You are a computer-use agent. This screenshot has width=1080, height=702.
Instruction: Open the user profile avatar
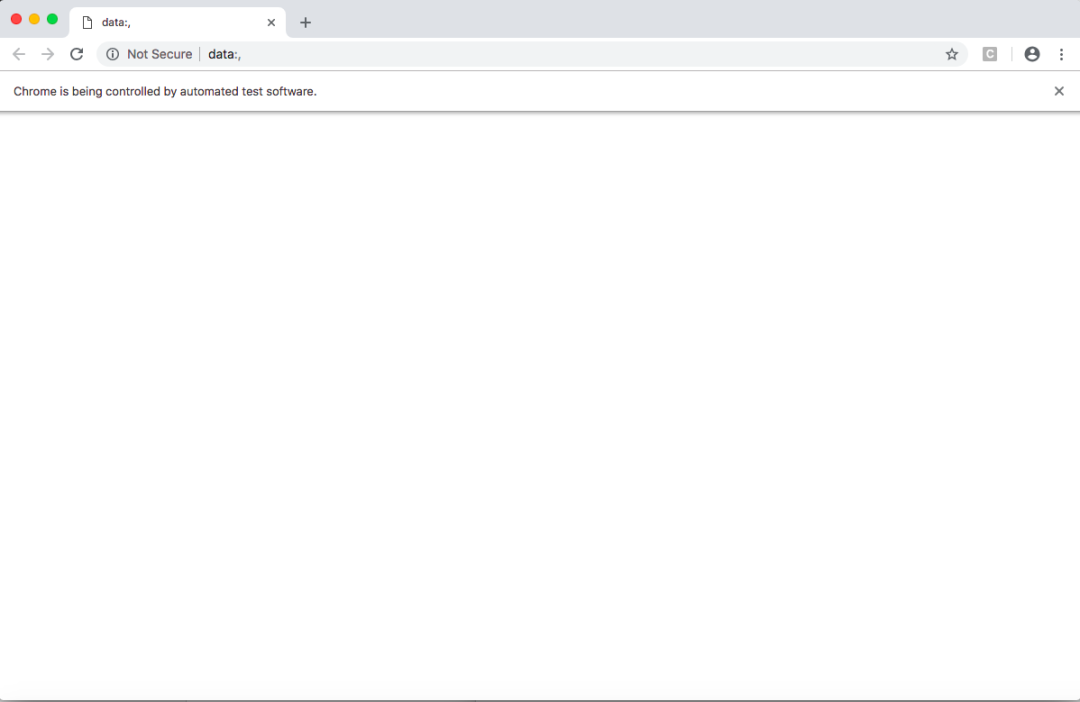pos(1032,54)
